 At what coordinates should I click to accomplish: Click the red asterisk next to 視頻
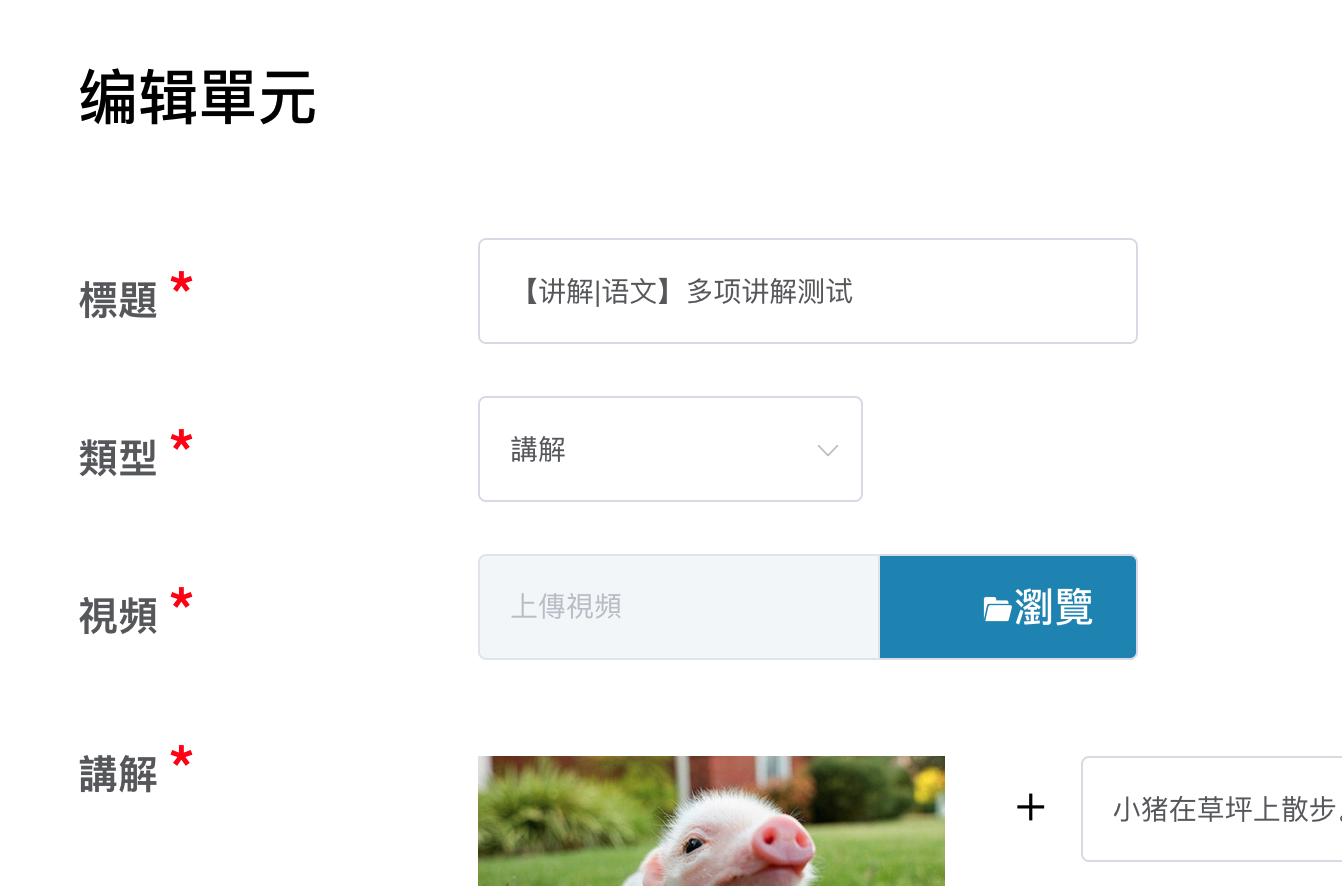(181, 601)
